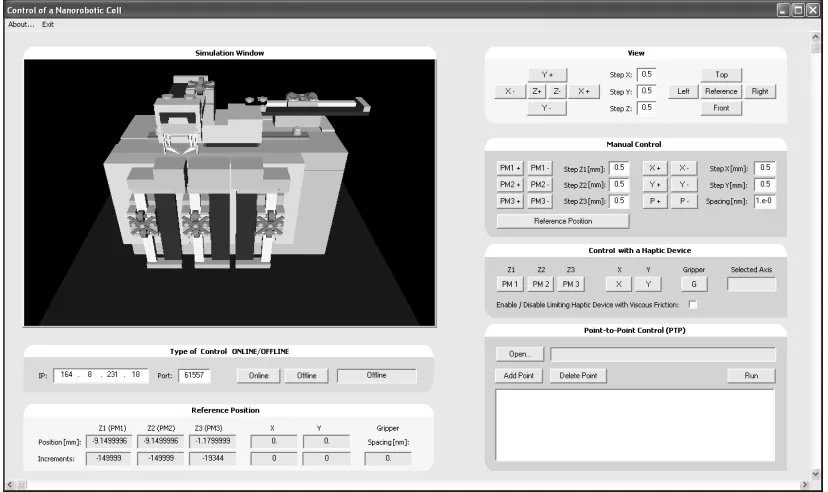The height and width of the screenshot is (492, 828).
Task: Click Manual Control X+ button
Action: 655,168
